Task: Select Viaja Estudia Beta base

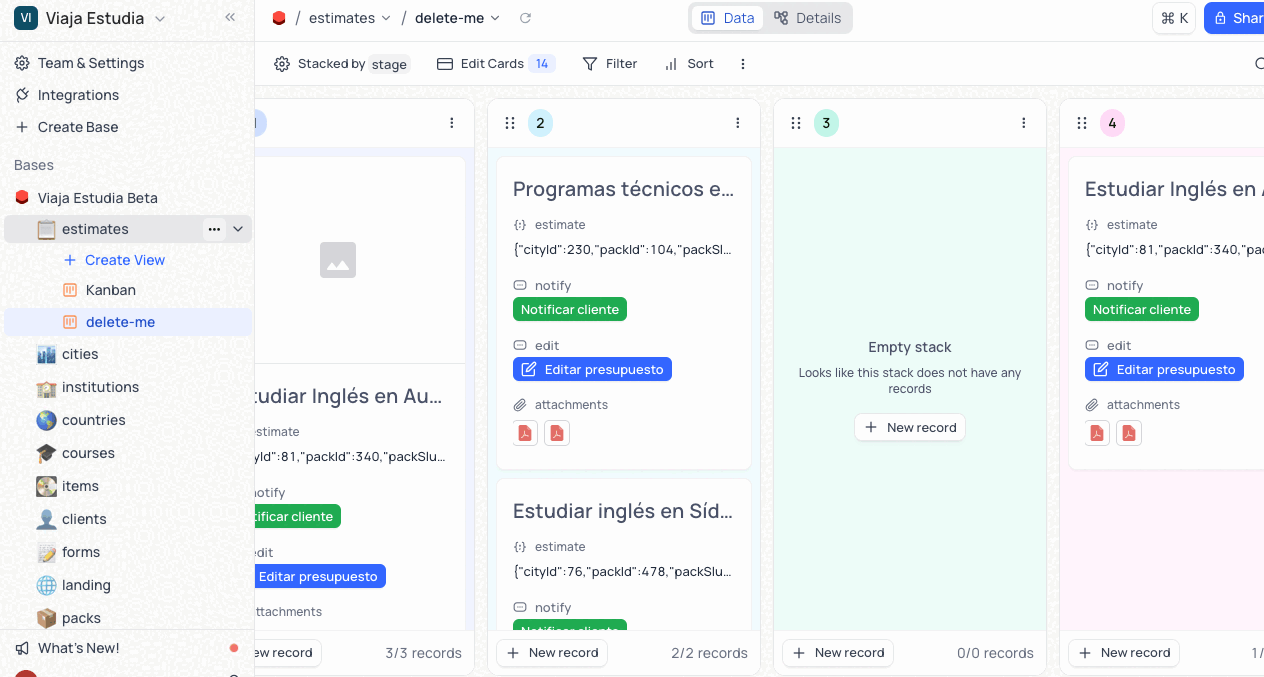Action: click(98, 198)
